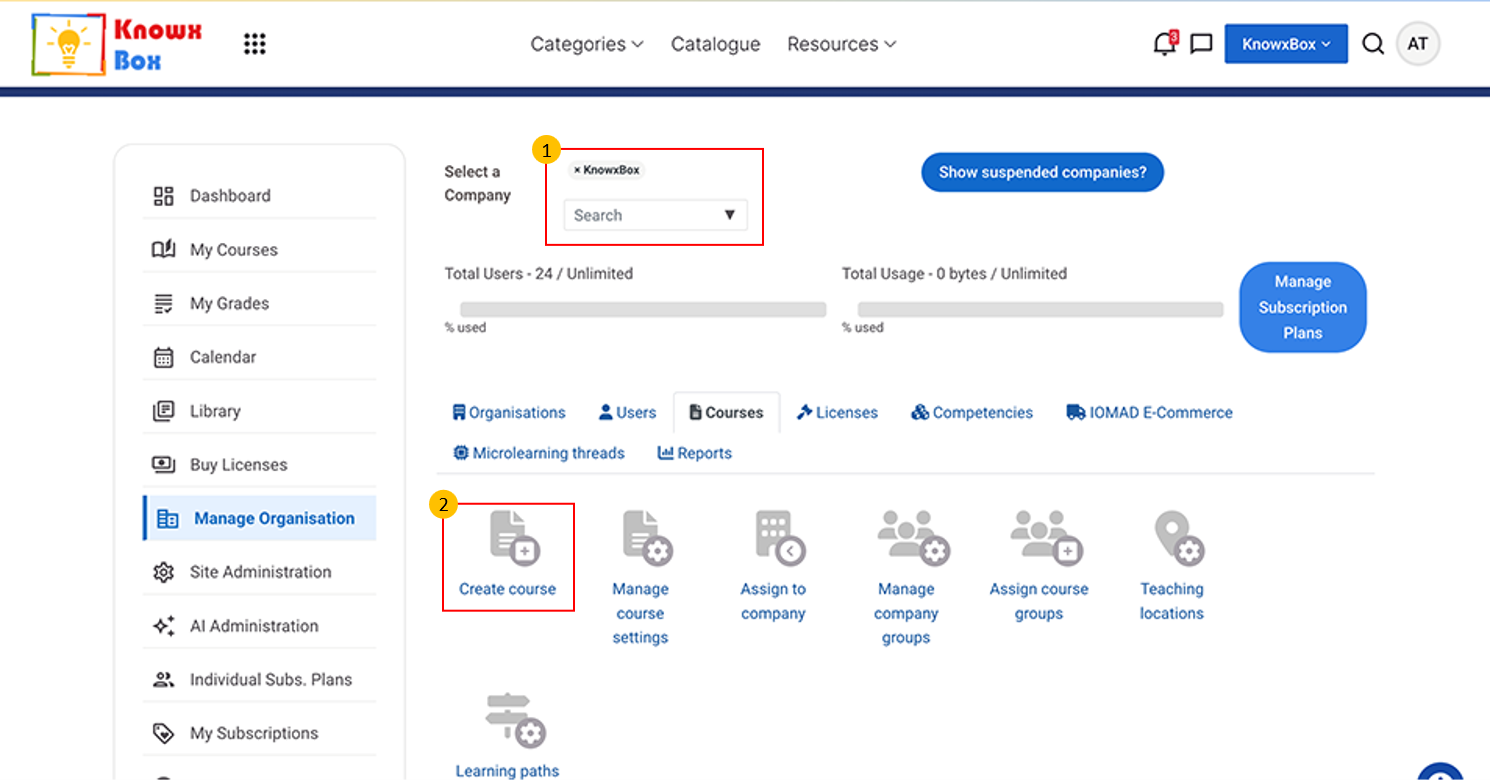
Task: Click the Library sidebar icon
Action: pos(163,411)
